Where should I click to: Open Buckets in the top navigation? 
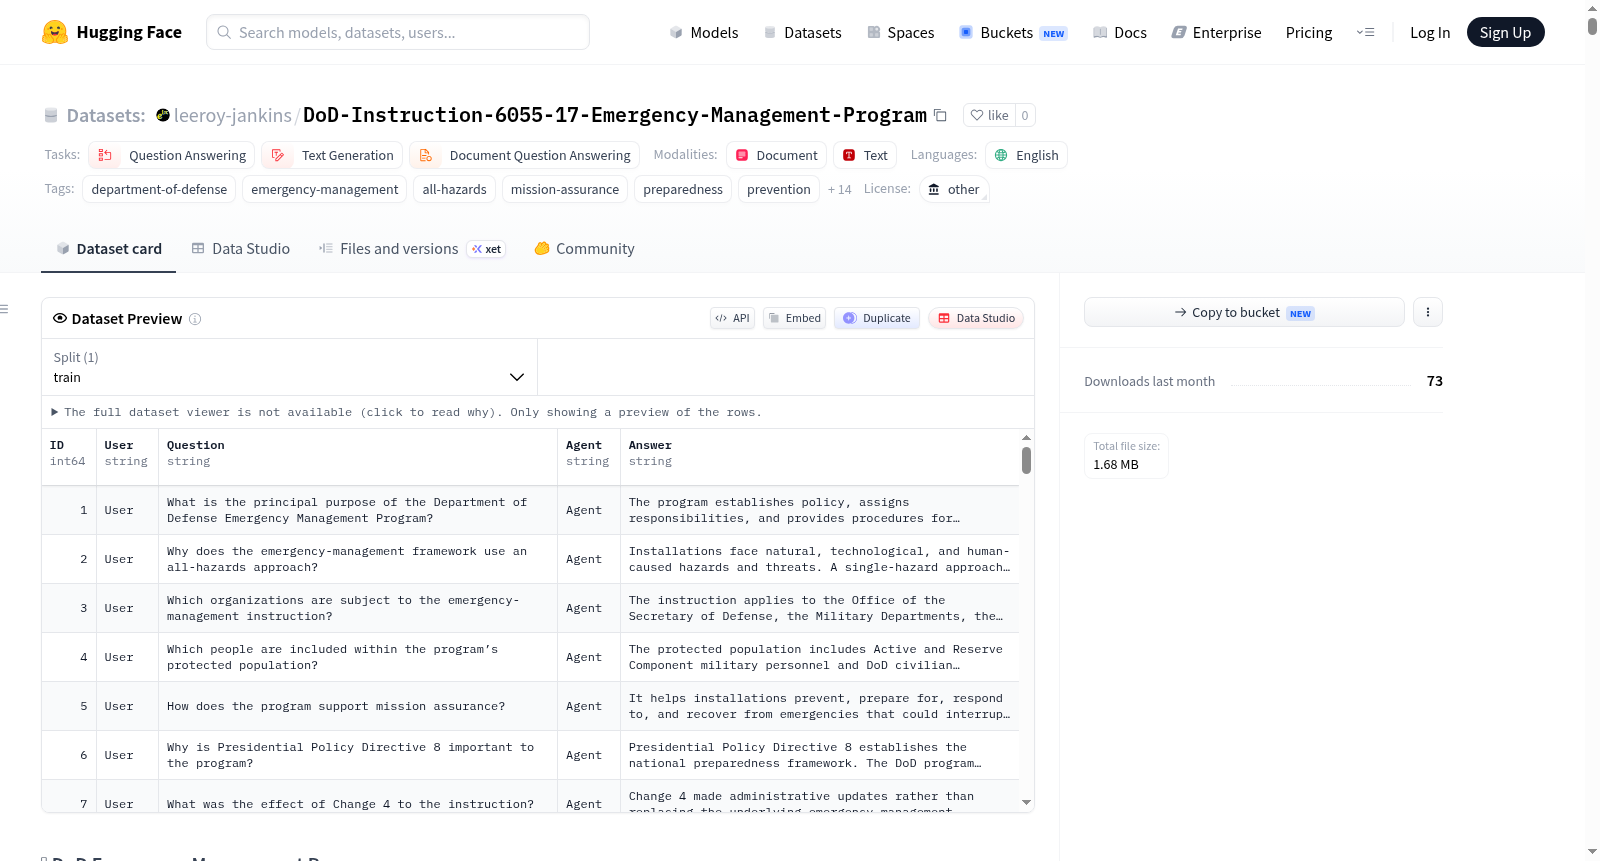(x=1013, y=33)
